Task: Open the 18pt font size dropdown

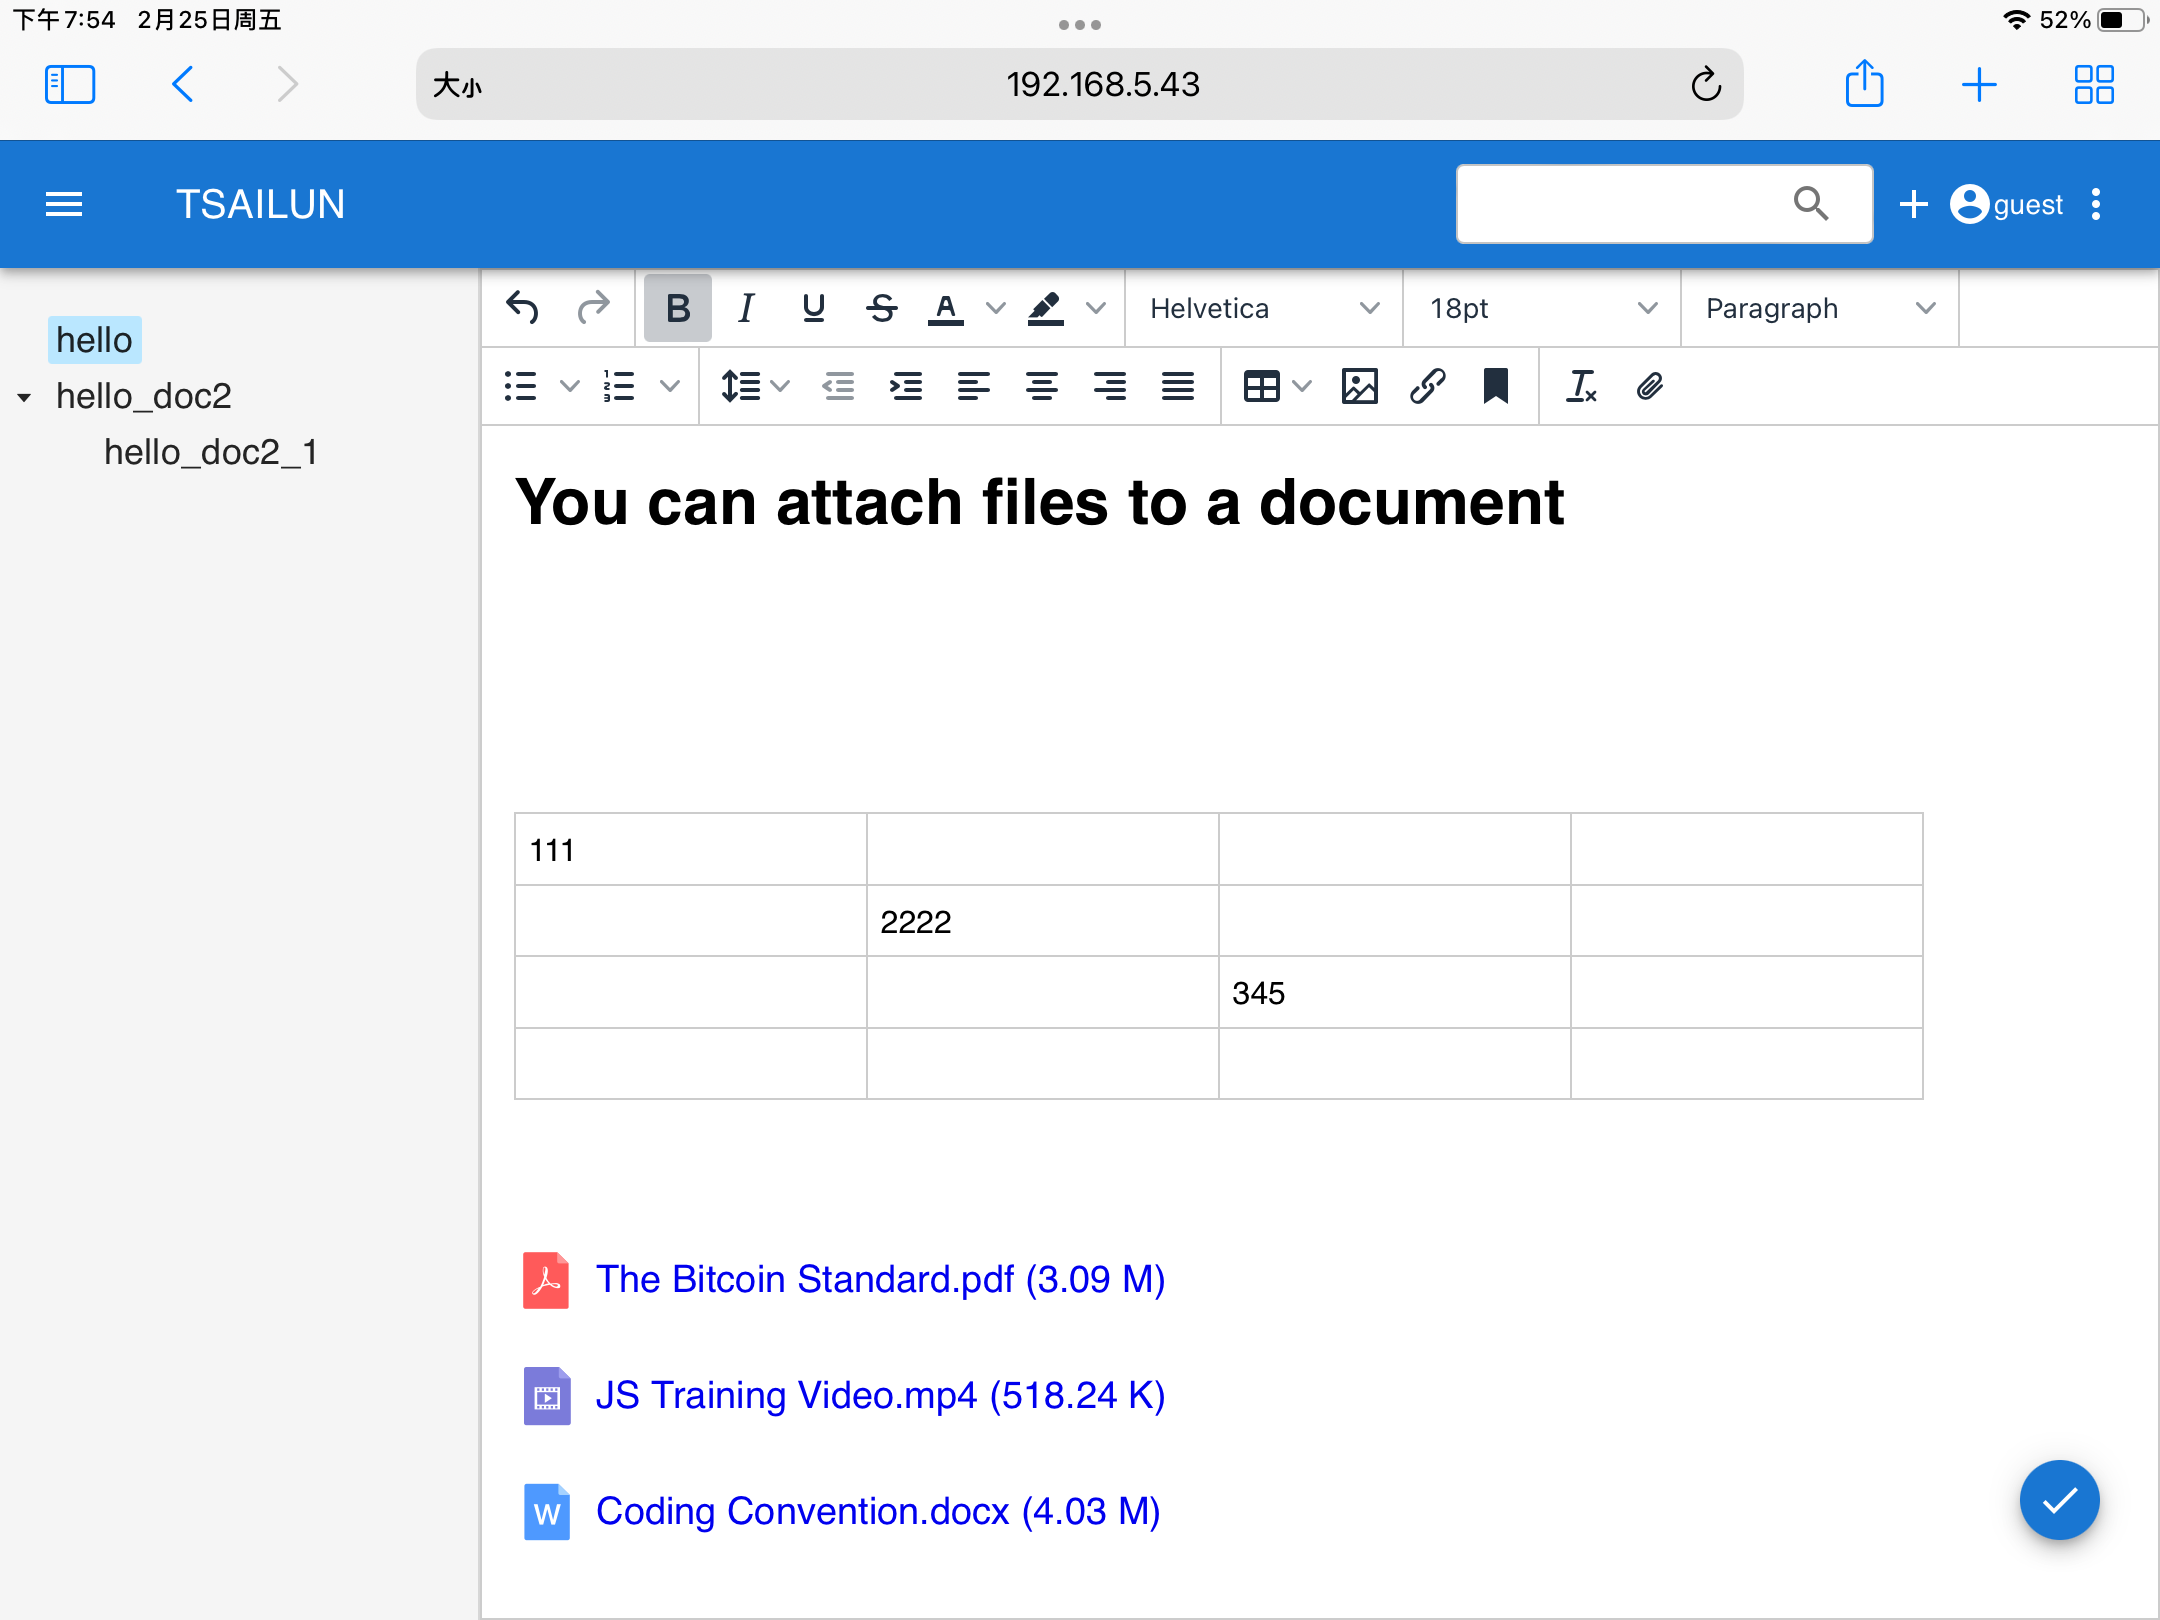Action: (1542, 308)
